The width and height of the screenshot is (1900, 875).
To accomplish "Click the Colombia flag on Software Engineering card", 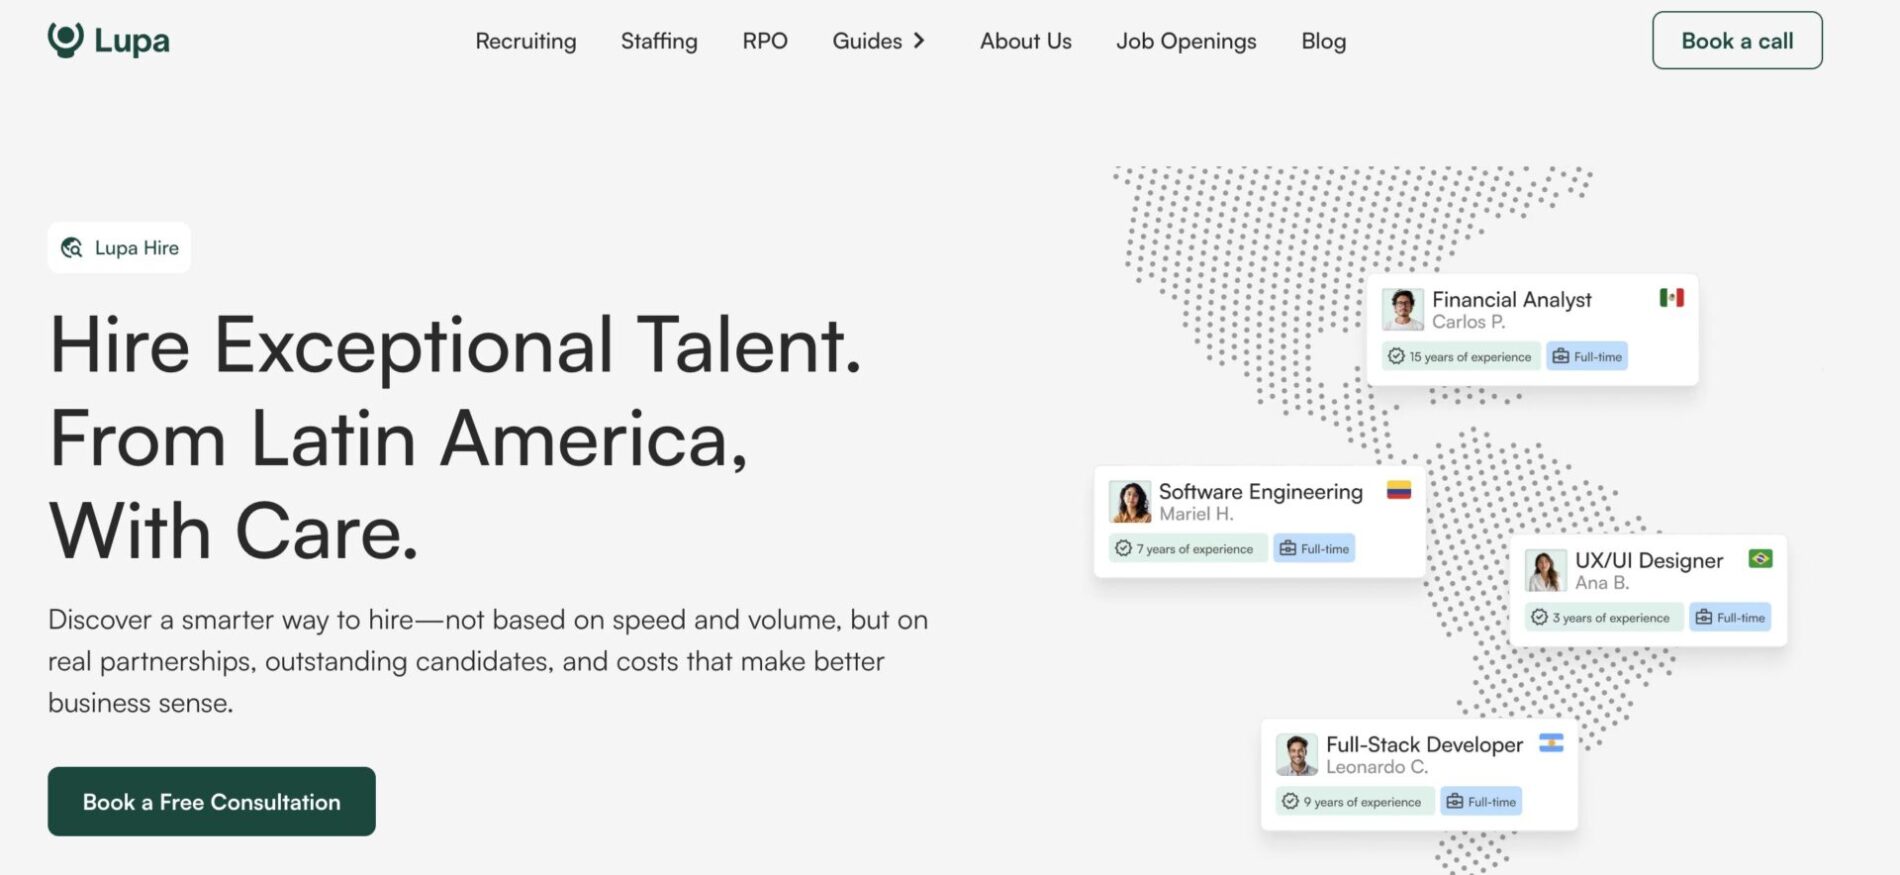I will pyautogui.click(x=1398, y=490).
